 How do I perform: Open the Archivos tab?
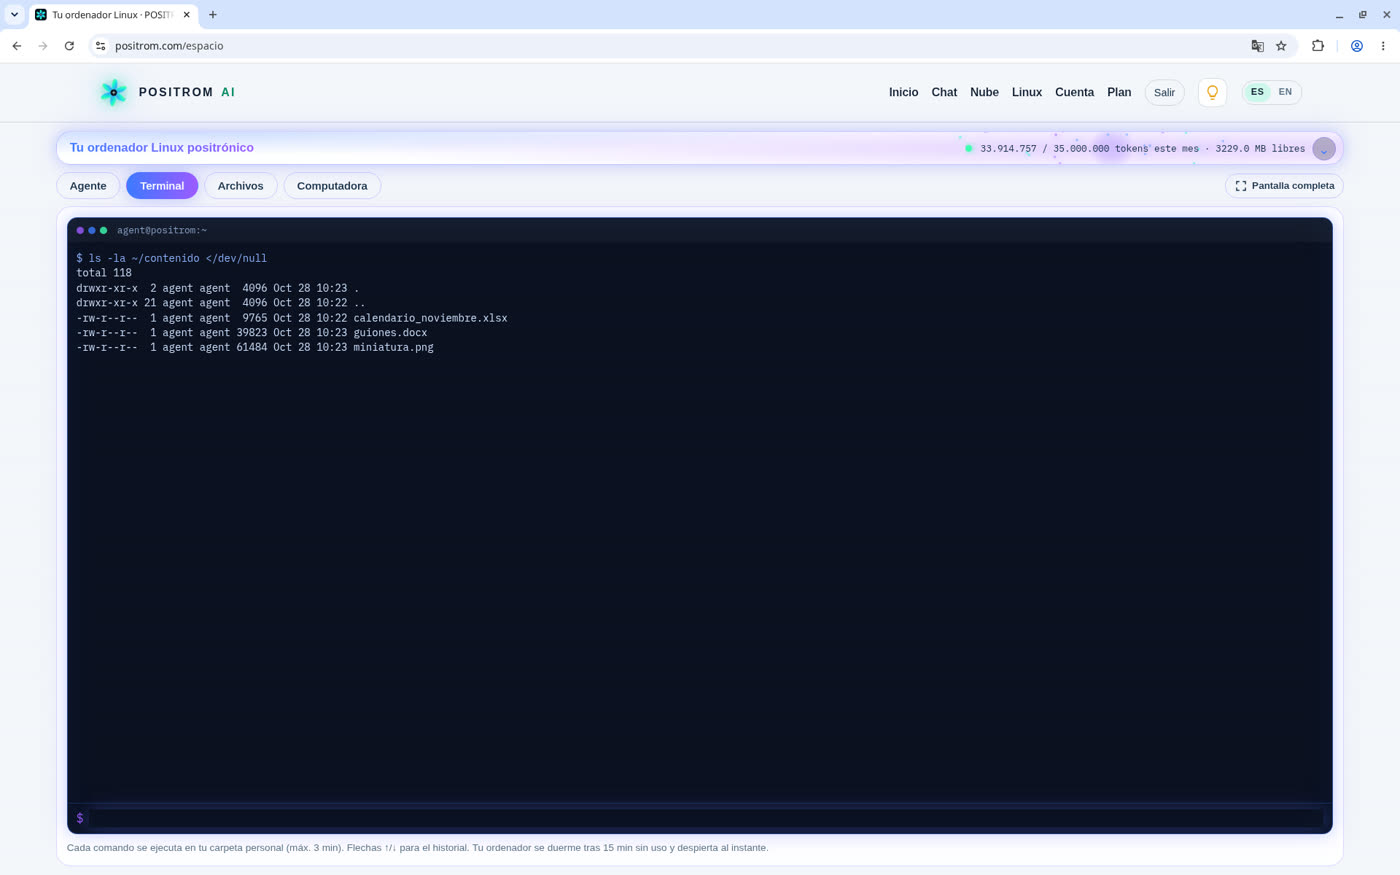pos(241,186)
